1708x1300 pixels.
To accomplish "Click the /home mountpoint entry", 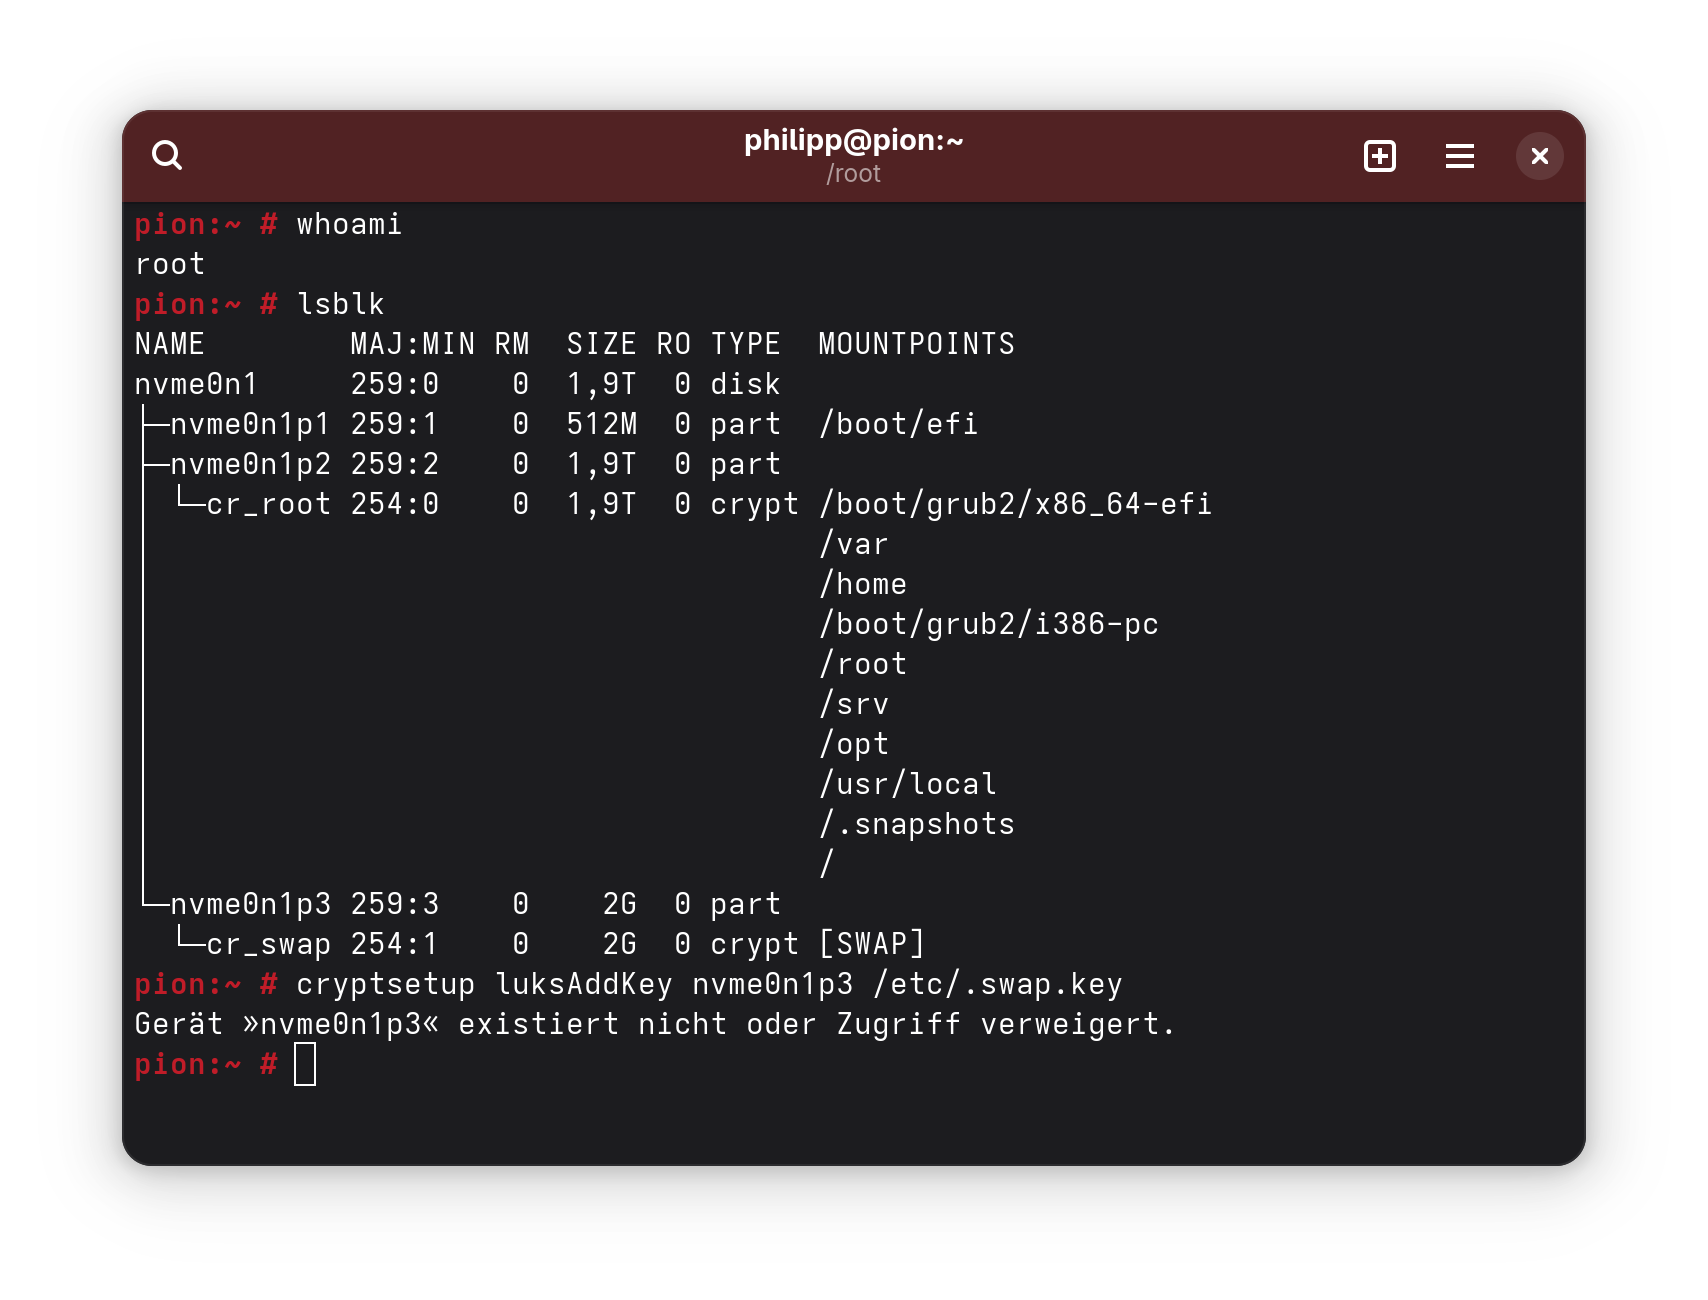I will coord(863,584).
